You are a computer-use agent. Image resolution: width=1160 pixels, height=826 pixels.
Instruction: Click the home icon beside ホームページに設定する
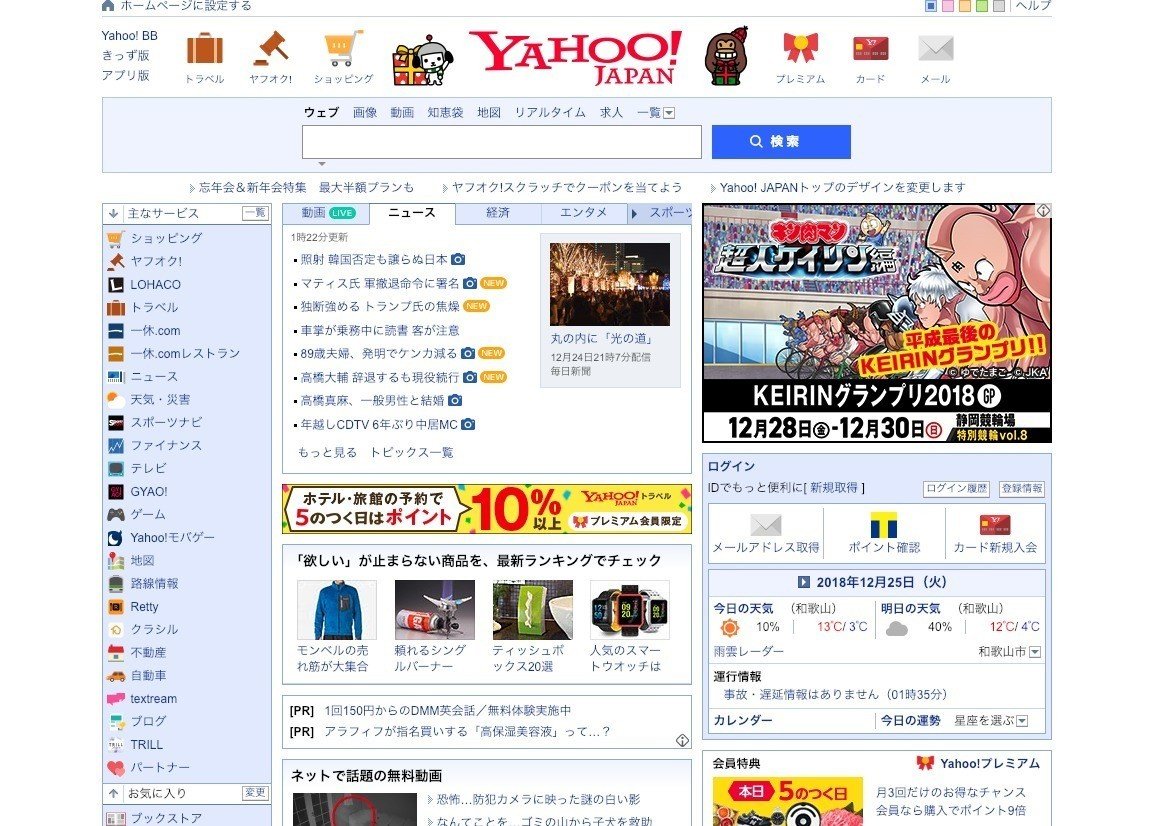tap(108, 6)
